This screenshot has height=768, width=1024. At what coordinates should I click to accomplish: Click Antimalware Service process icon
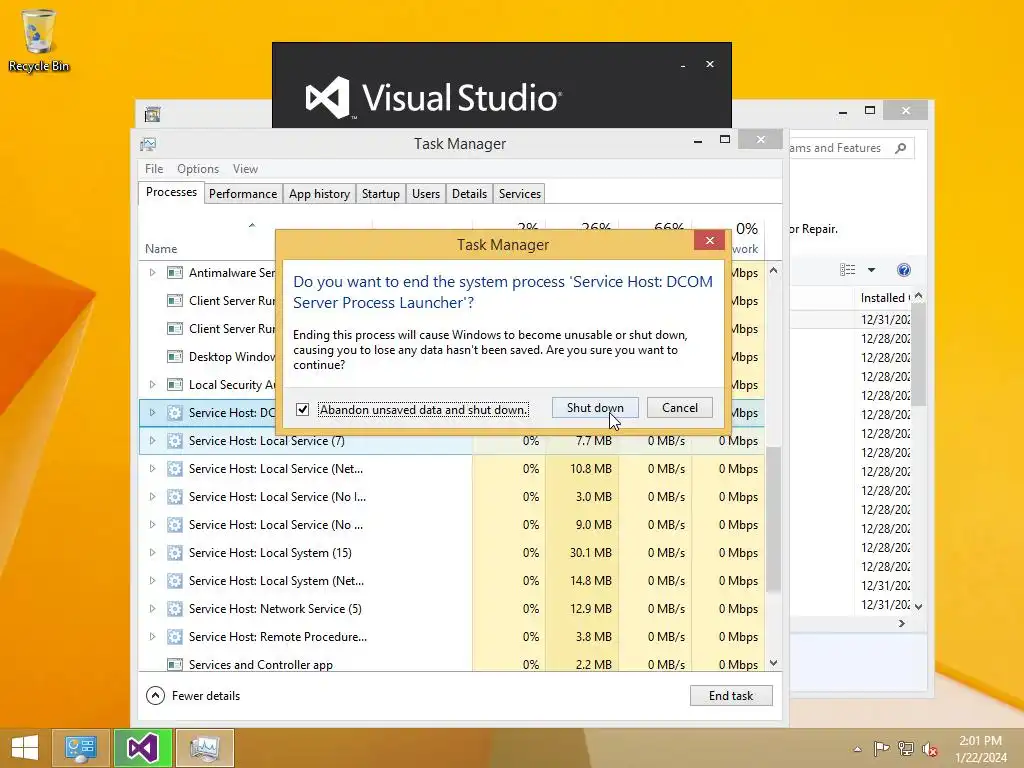point(174,272)
